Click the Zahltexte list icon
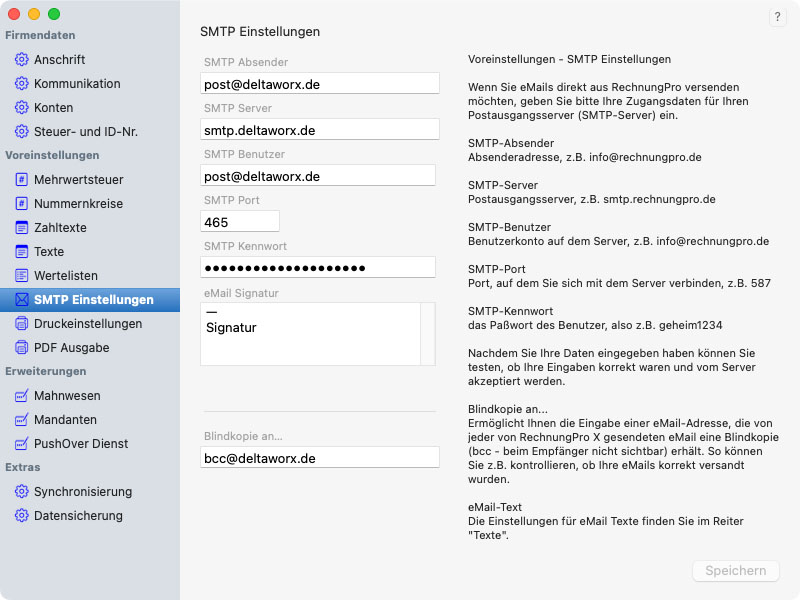Screen dimensions: 800x600 pos(22,228)
